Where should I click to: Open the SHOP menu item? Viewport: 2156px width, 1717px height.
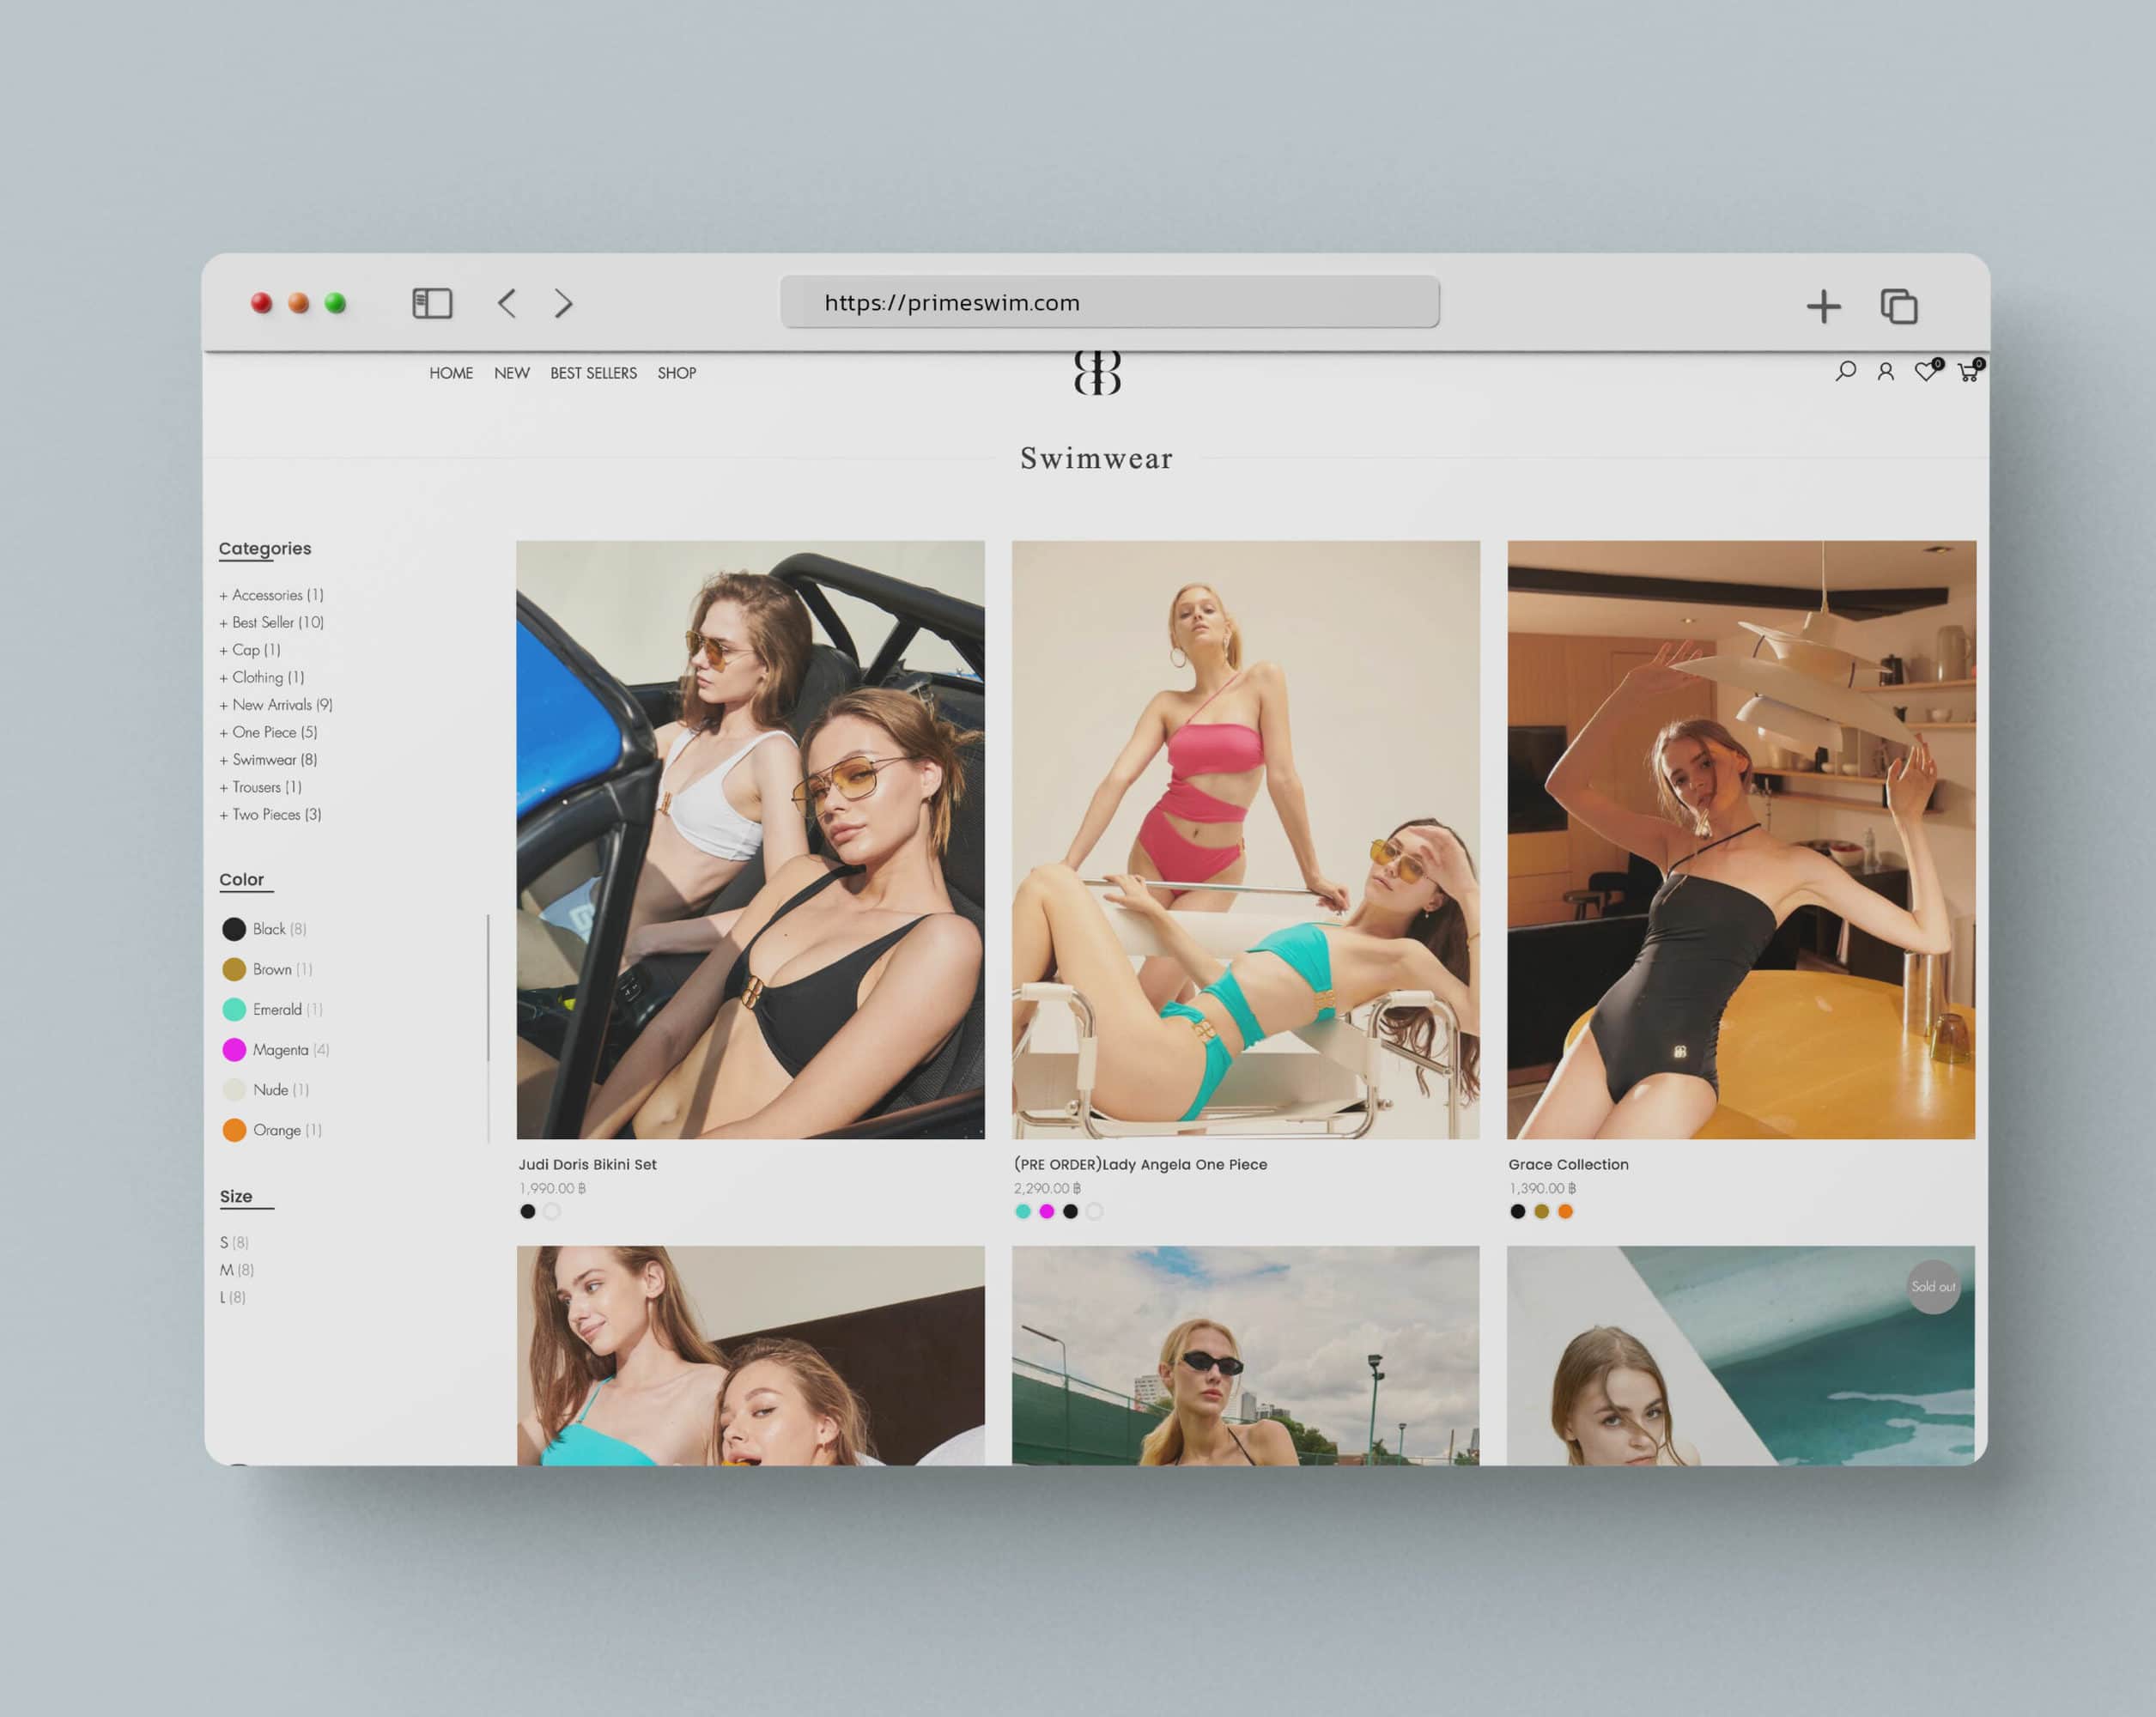[676, 373]
